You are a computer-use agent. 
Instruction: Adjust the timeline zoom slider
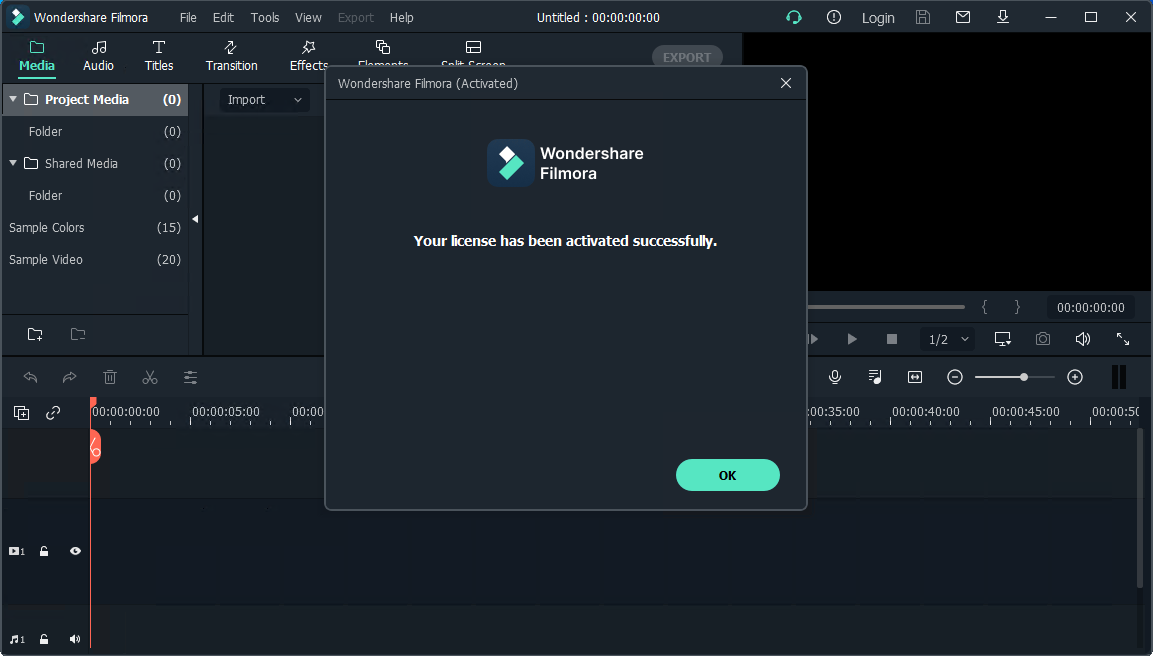click(1026, 377)
